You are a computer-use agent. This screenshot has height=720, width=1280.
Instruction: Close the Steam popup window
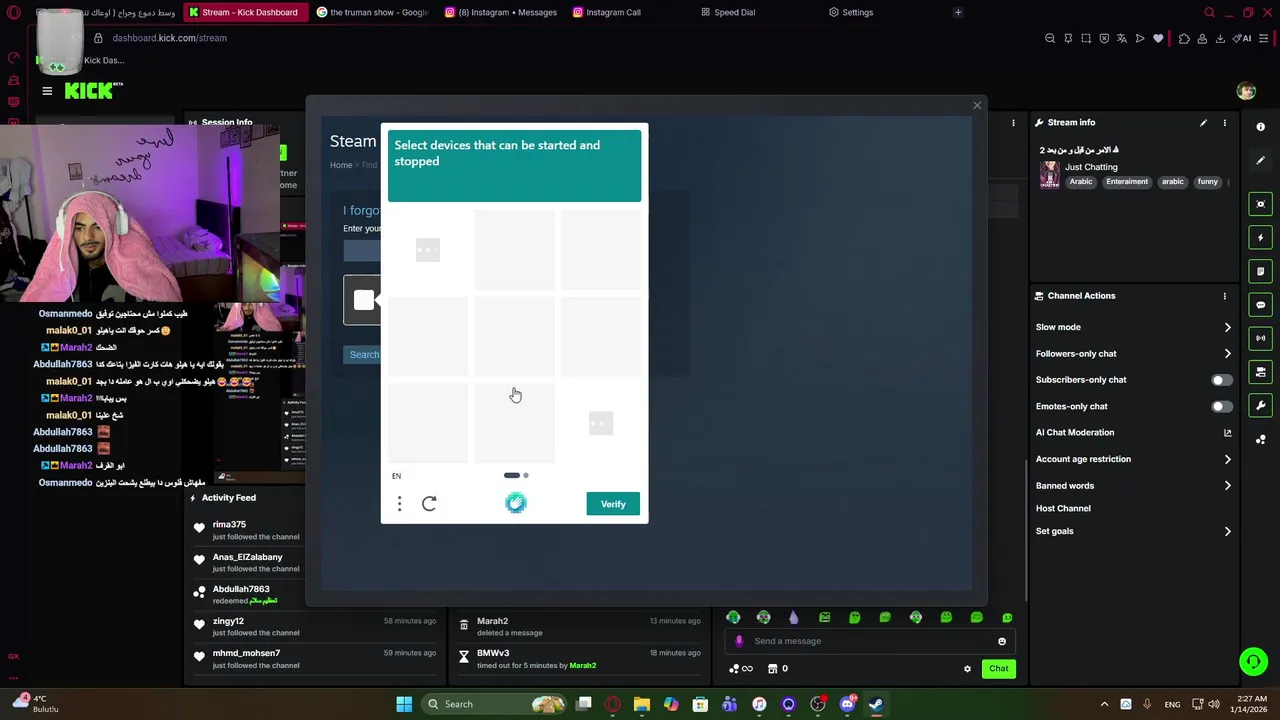tap(977, 105)
